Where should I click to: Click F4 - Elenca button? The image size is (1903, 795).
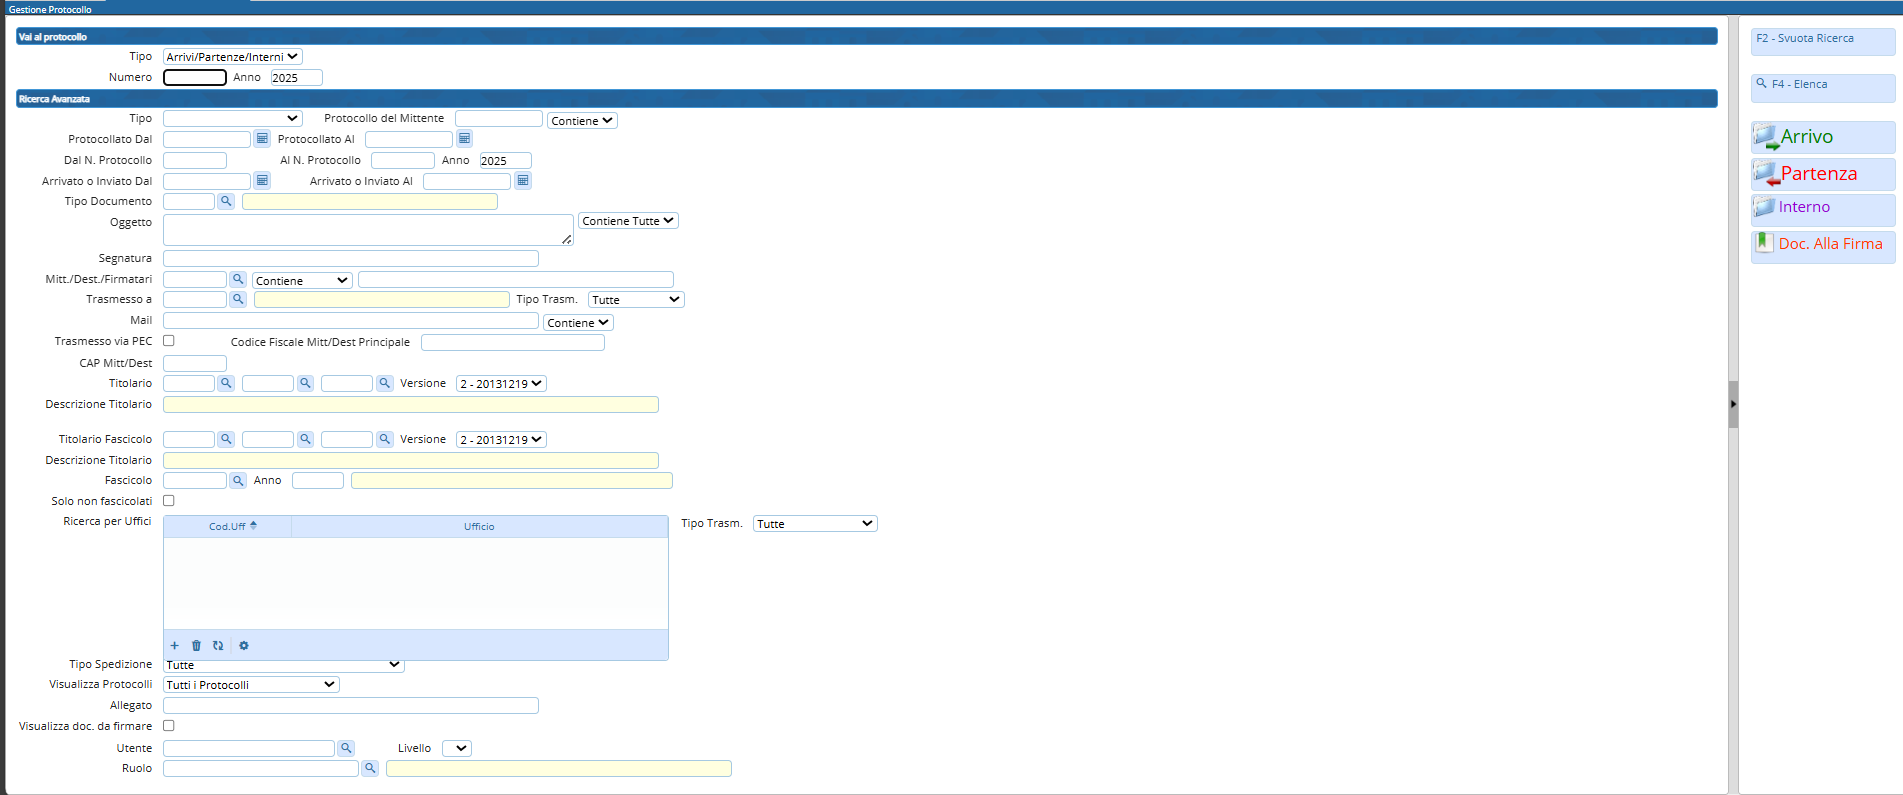1821,85
